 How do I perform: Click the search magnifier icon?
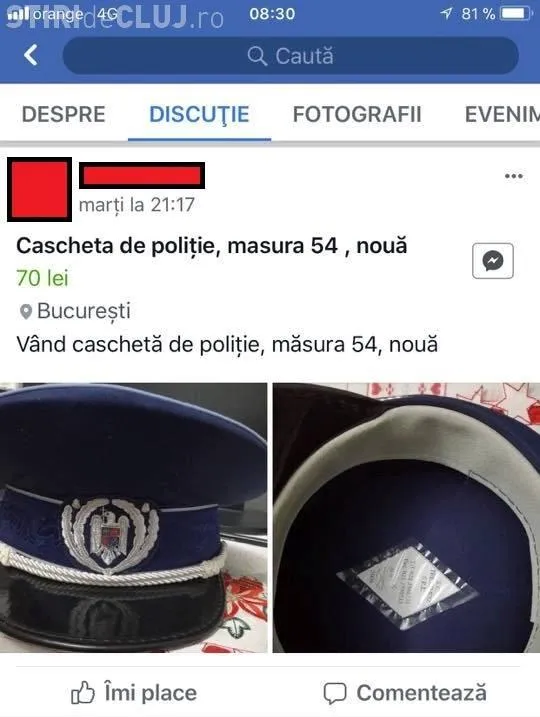click(257, 56)
